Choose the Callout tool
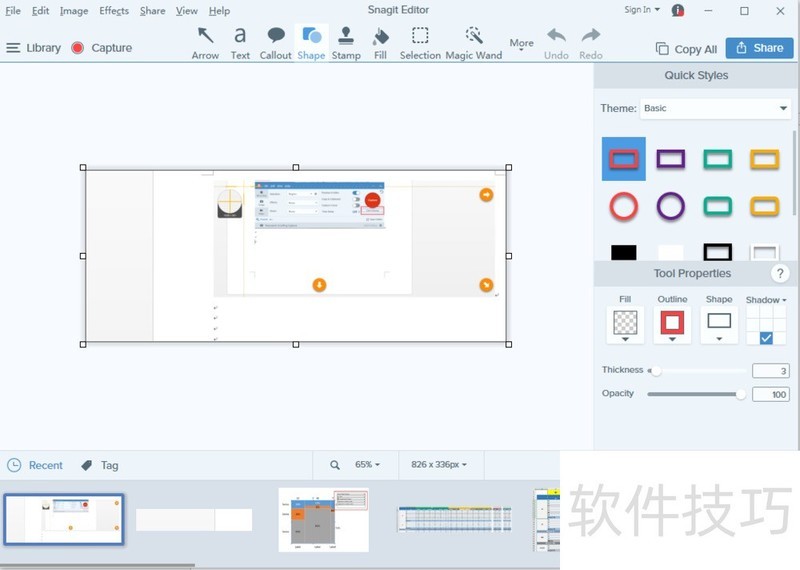Image resolution: width=800 pixels, height=570 pixels. pos(275,42)
